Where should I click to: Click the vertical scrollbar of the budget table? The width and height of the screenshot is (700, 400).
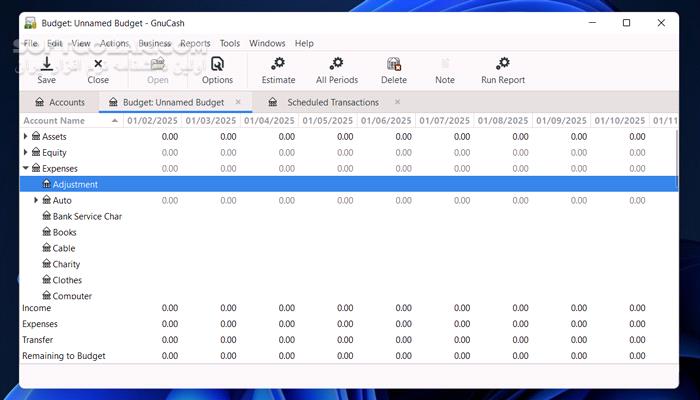coord(677,160)
